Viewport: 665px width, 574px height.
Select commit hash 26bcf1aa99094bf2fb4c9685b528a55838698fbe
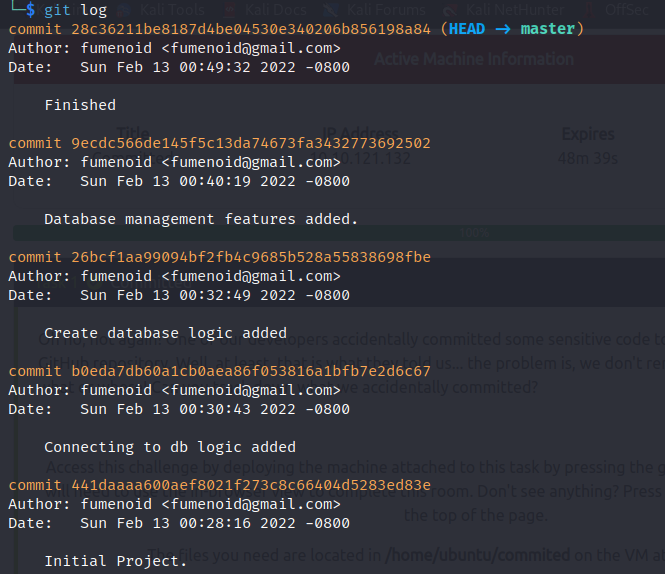[x=251, y=257]
